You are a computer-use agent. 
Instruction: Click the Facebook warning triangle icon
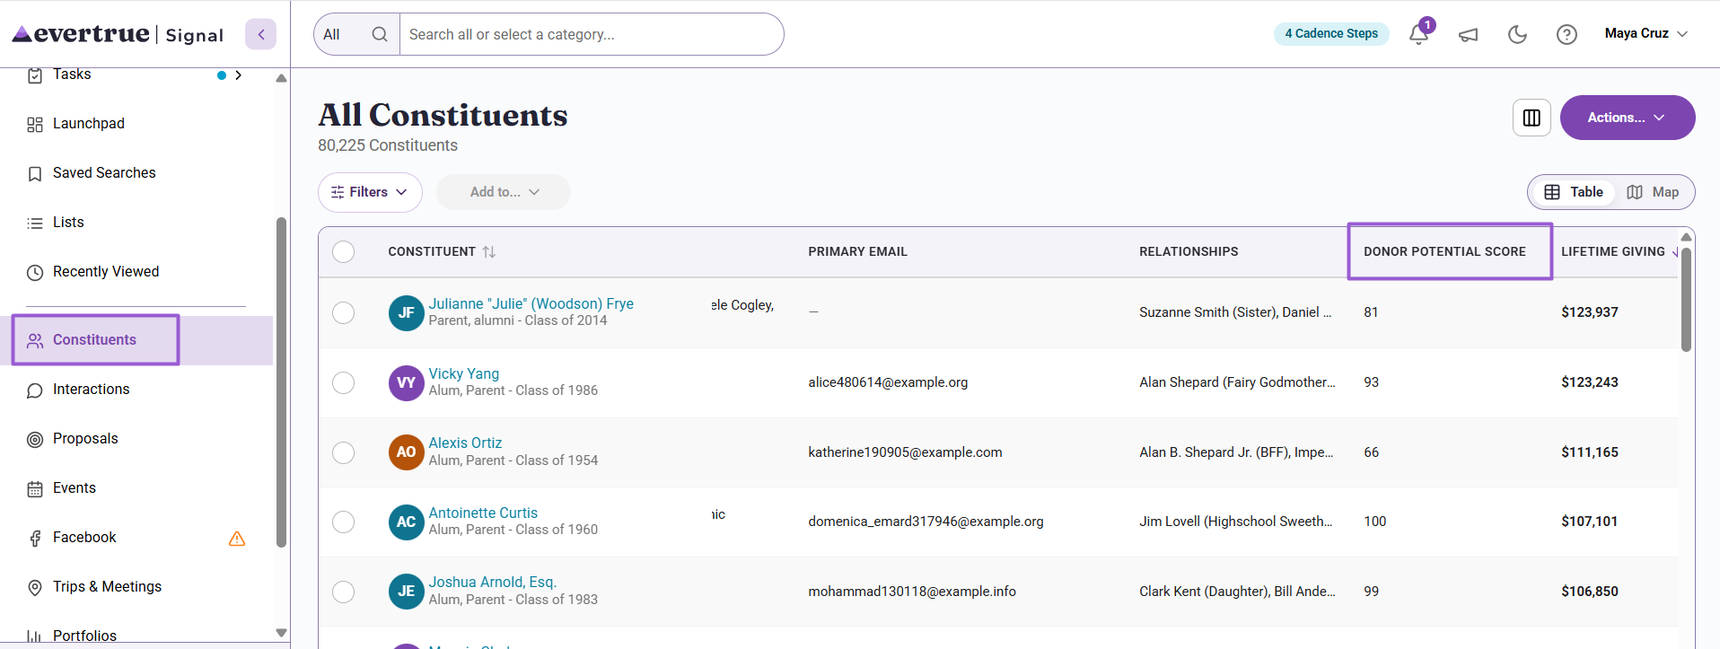[x=237, y=539]
